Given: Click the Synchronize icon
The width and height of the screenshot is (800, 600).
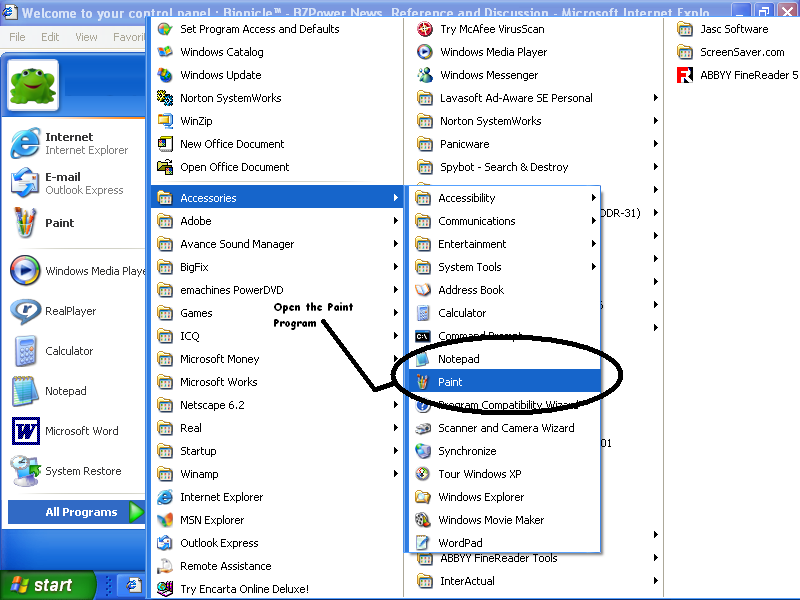Looking at the screenshot, I should click(422, 451).
